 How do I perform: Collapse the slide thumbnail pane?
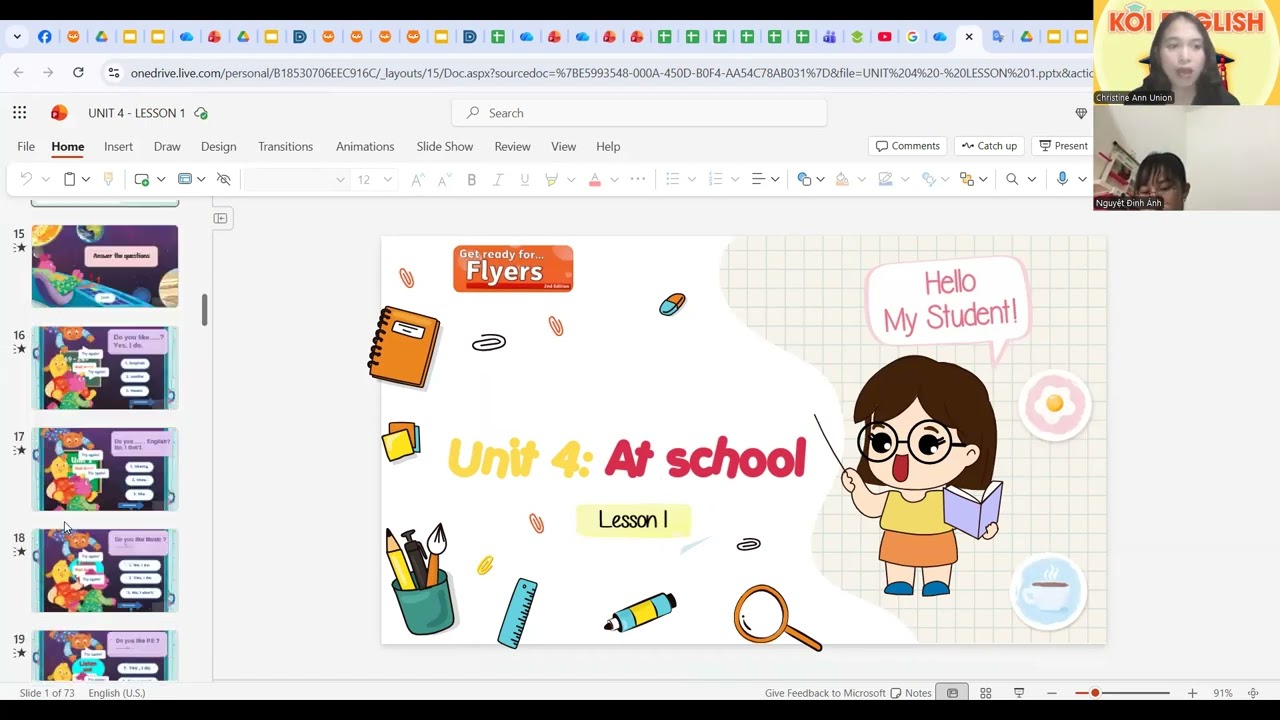[220, 218]
